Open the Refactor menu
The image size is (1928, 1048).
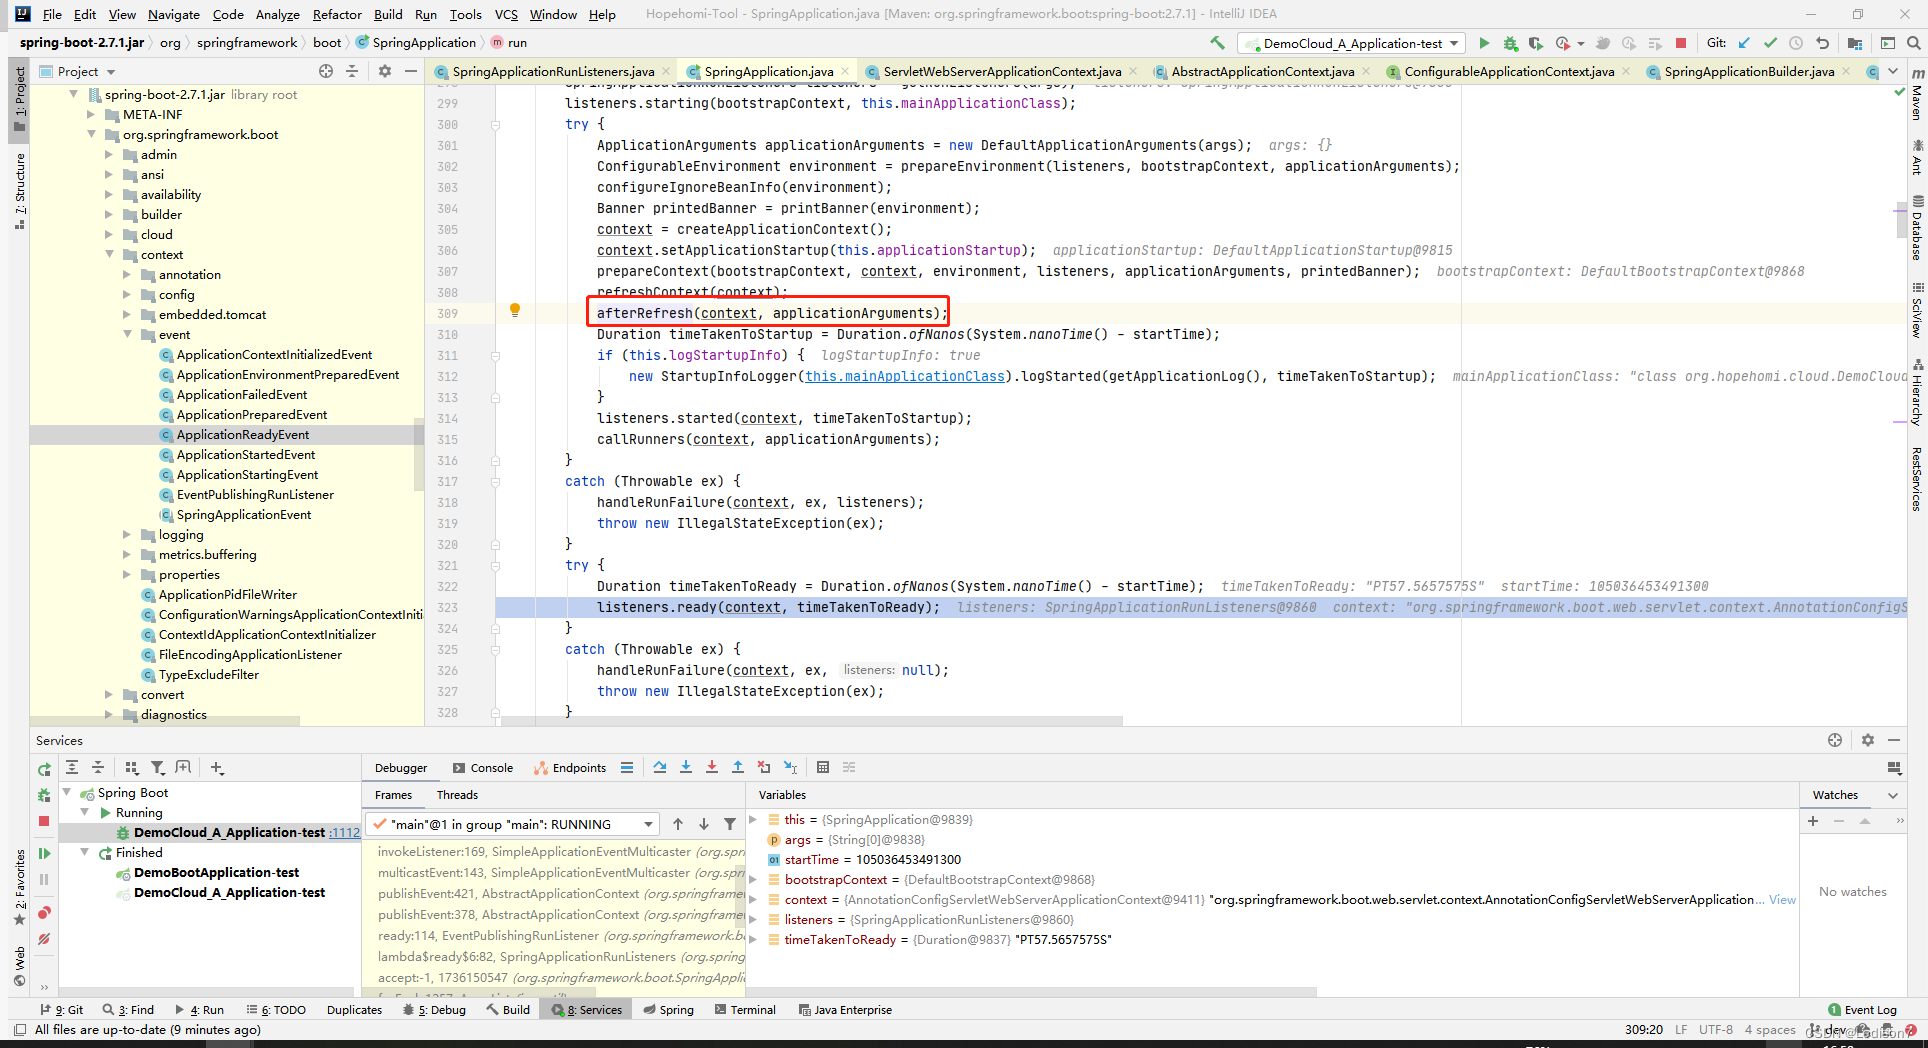point(337,14)
